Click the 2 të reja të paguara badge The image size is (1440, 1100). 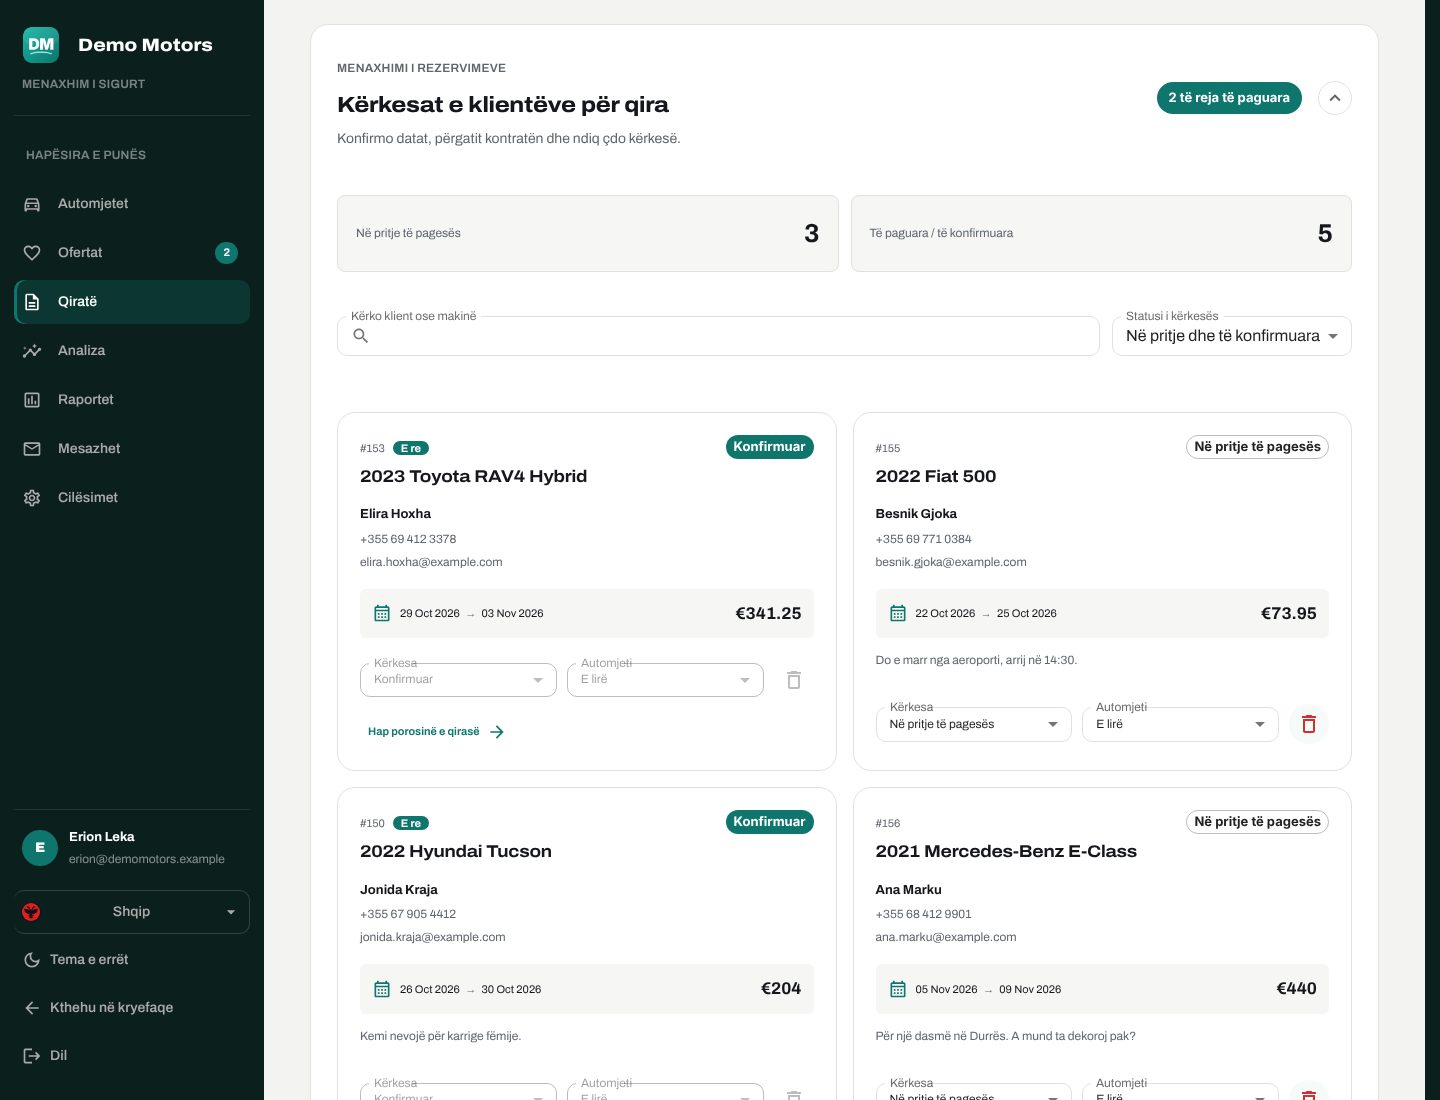[1229, 98]
